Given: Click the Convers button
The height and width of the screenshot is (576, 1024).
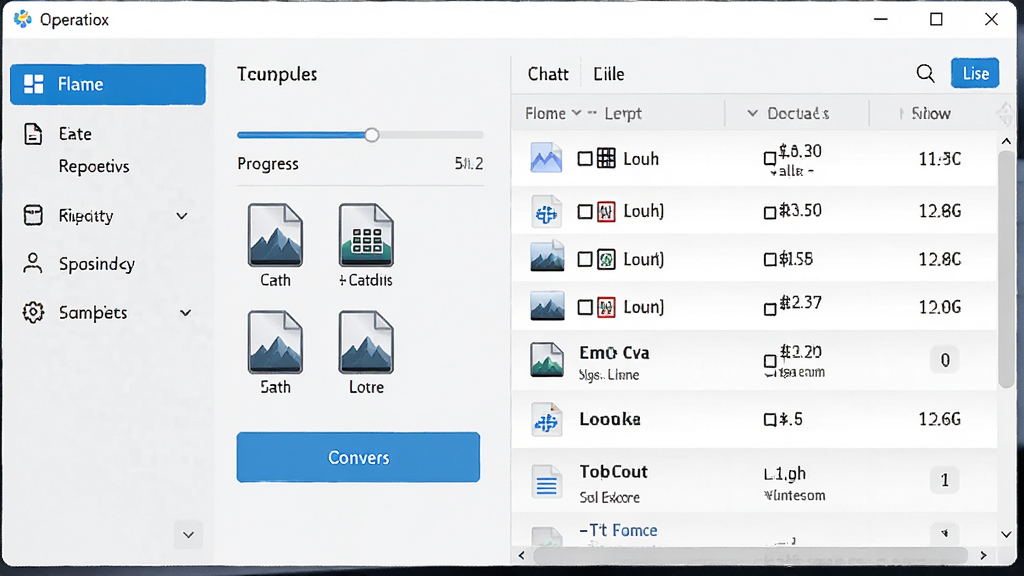Looking at the screenshot, I should point(359,457).
